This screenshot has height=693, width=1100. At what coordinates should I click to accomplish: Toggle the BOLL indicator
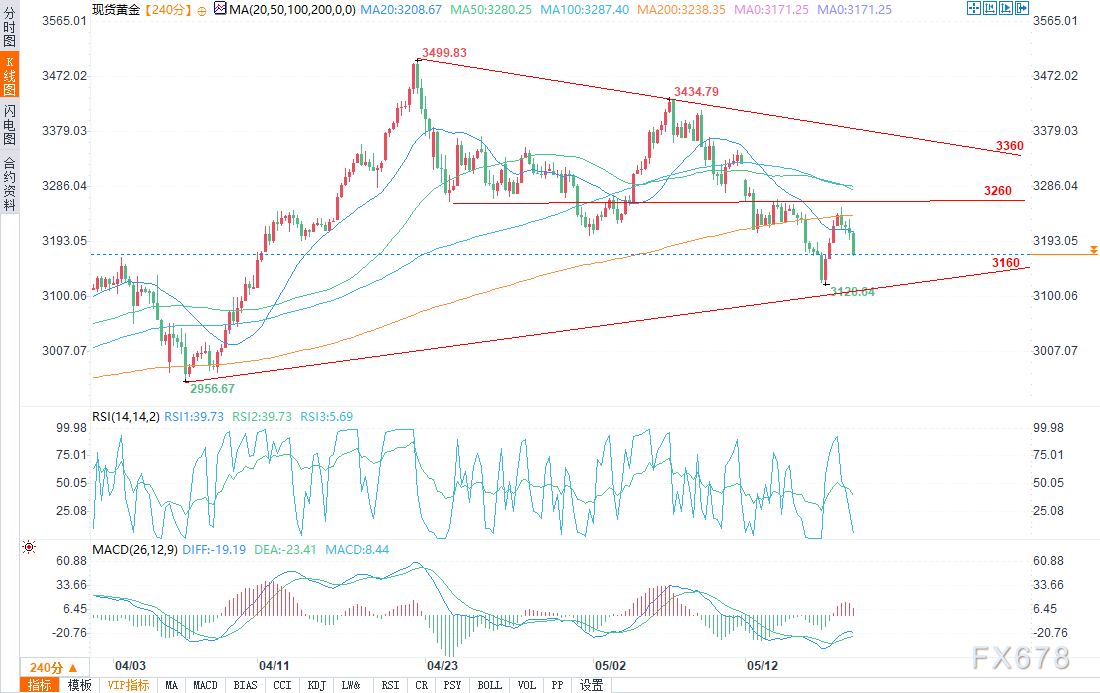(x=489, y=685)
